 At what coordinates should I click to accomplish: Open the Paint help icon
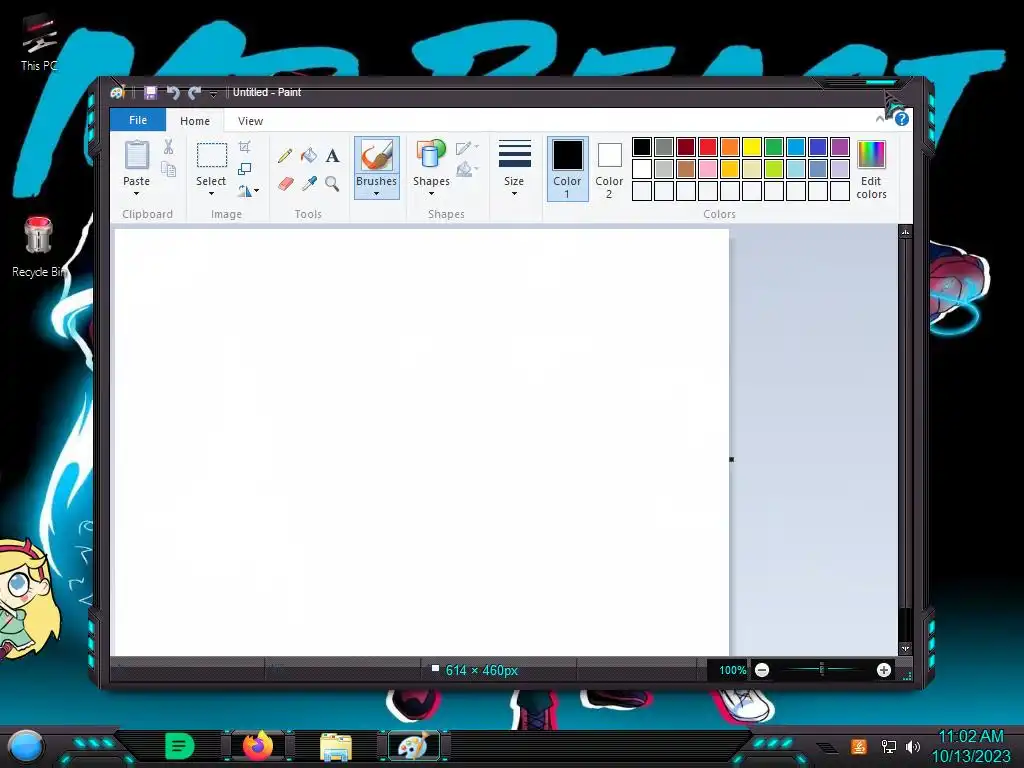pos(901,119)
